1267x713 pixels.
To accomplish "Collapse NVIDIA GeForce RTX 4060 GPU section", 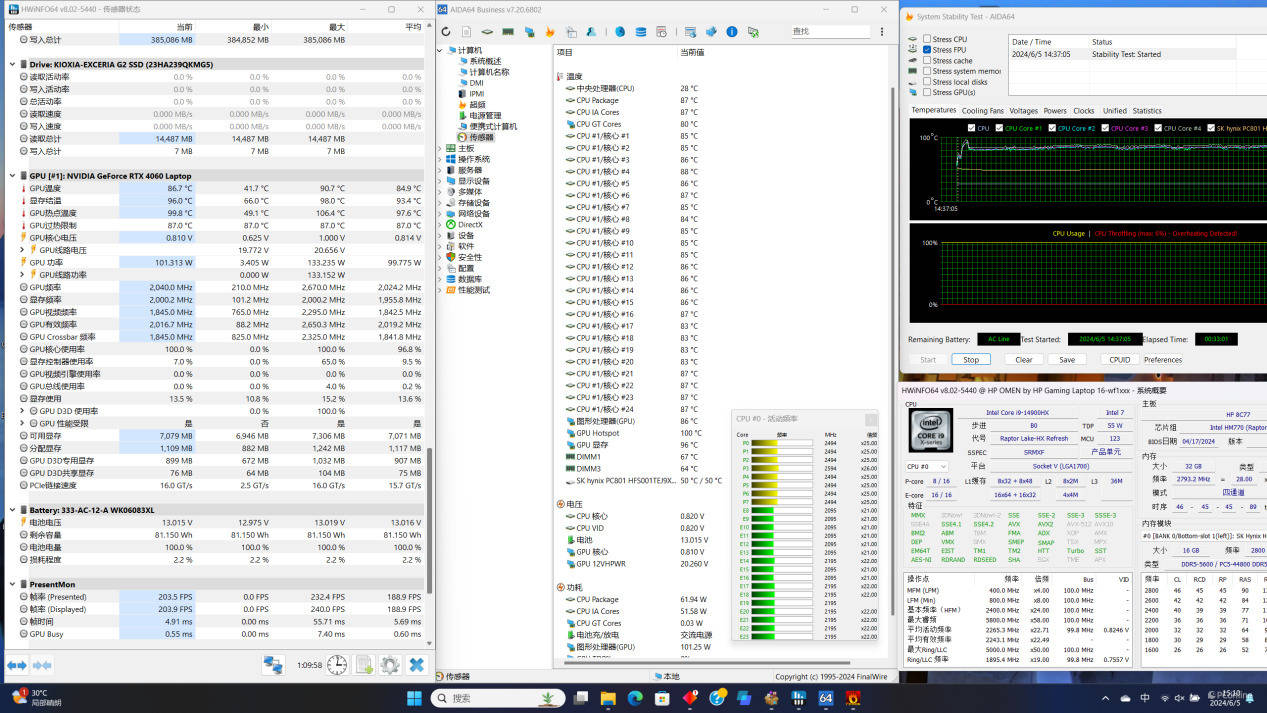I will (13, 176).
